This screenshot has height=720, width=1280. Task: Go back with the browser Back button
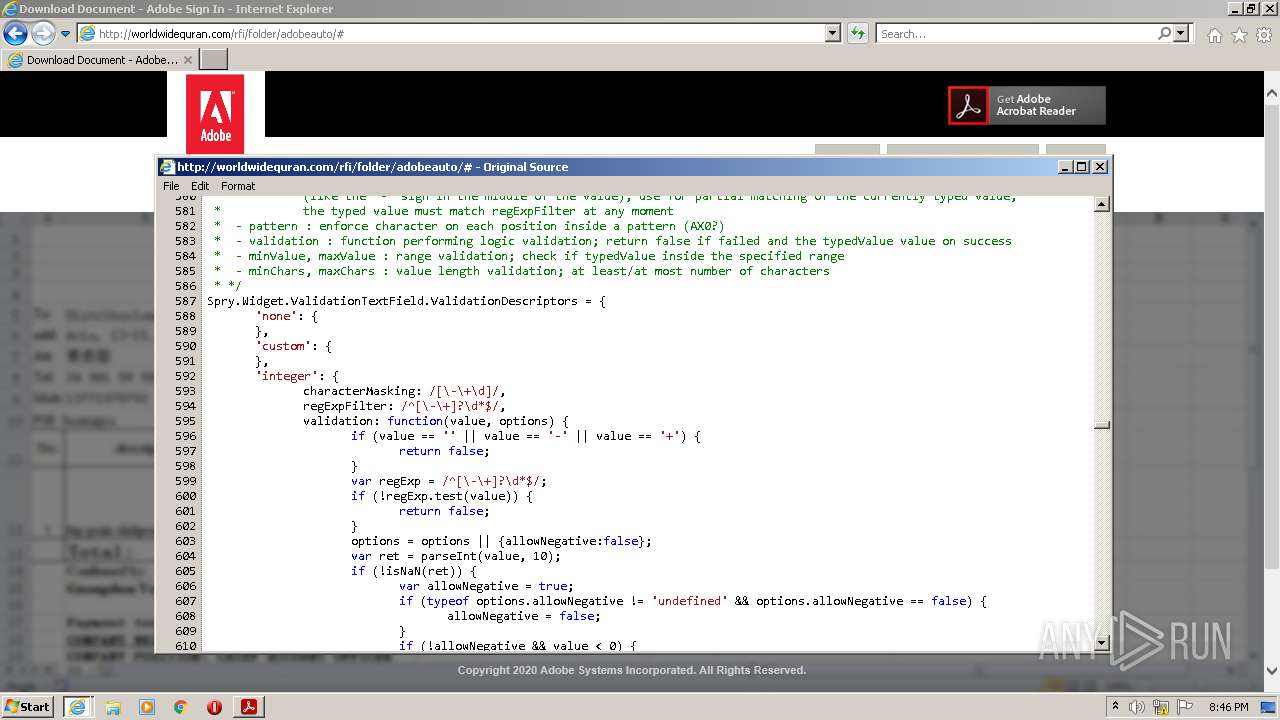point(15,34)
